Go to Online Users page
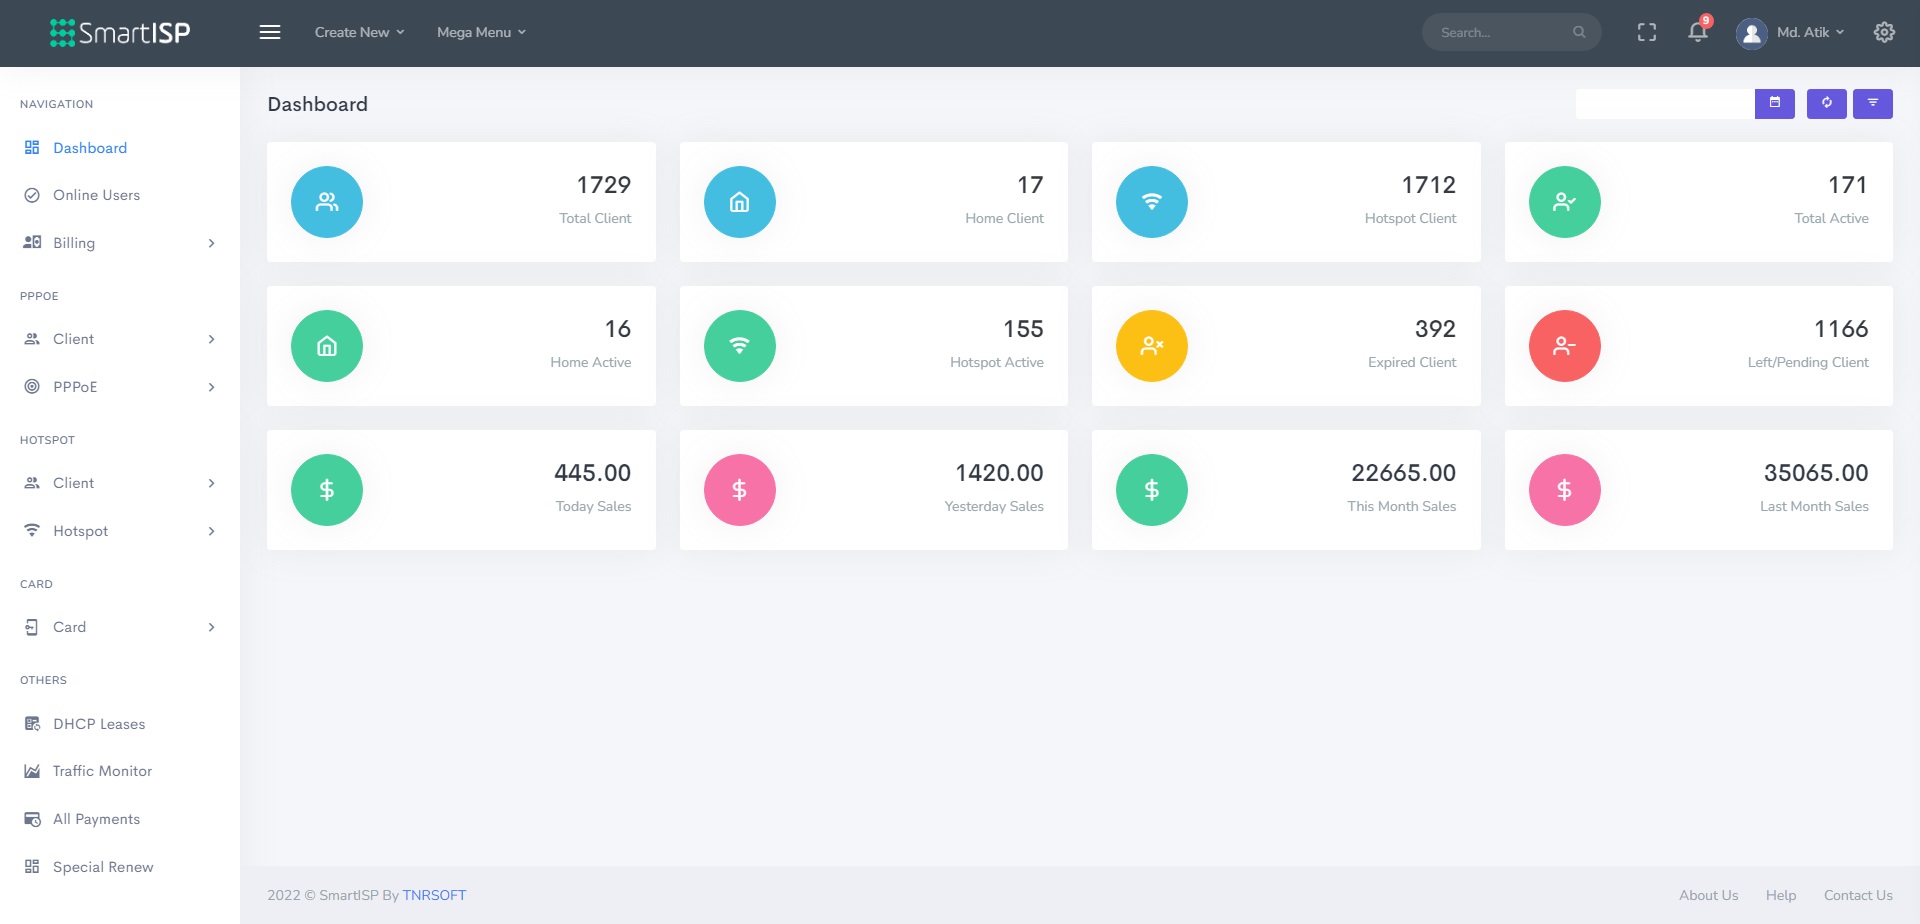This screenshot has height=924, width=1920. pyautogui.click(x=96, y=195)
